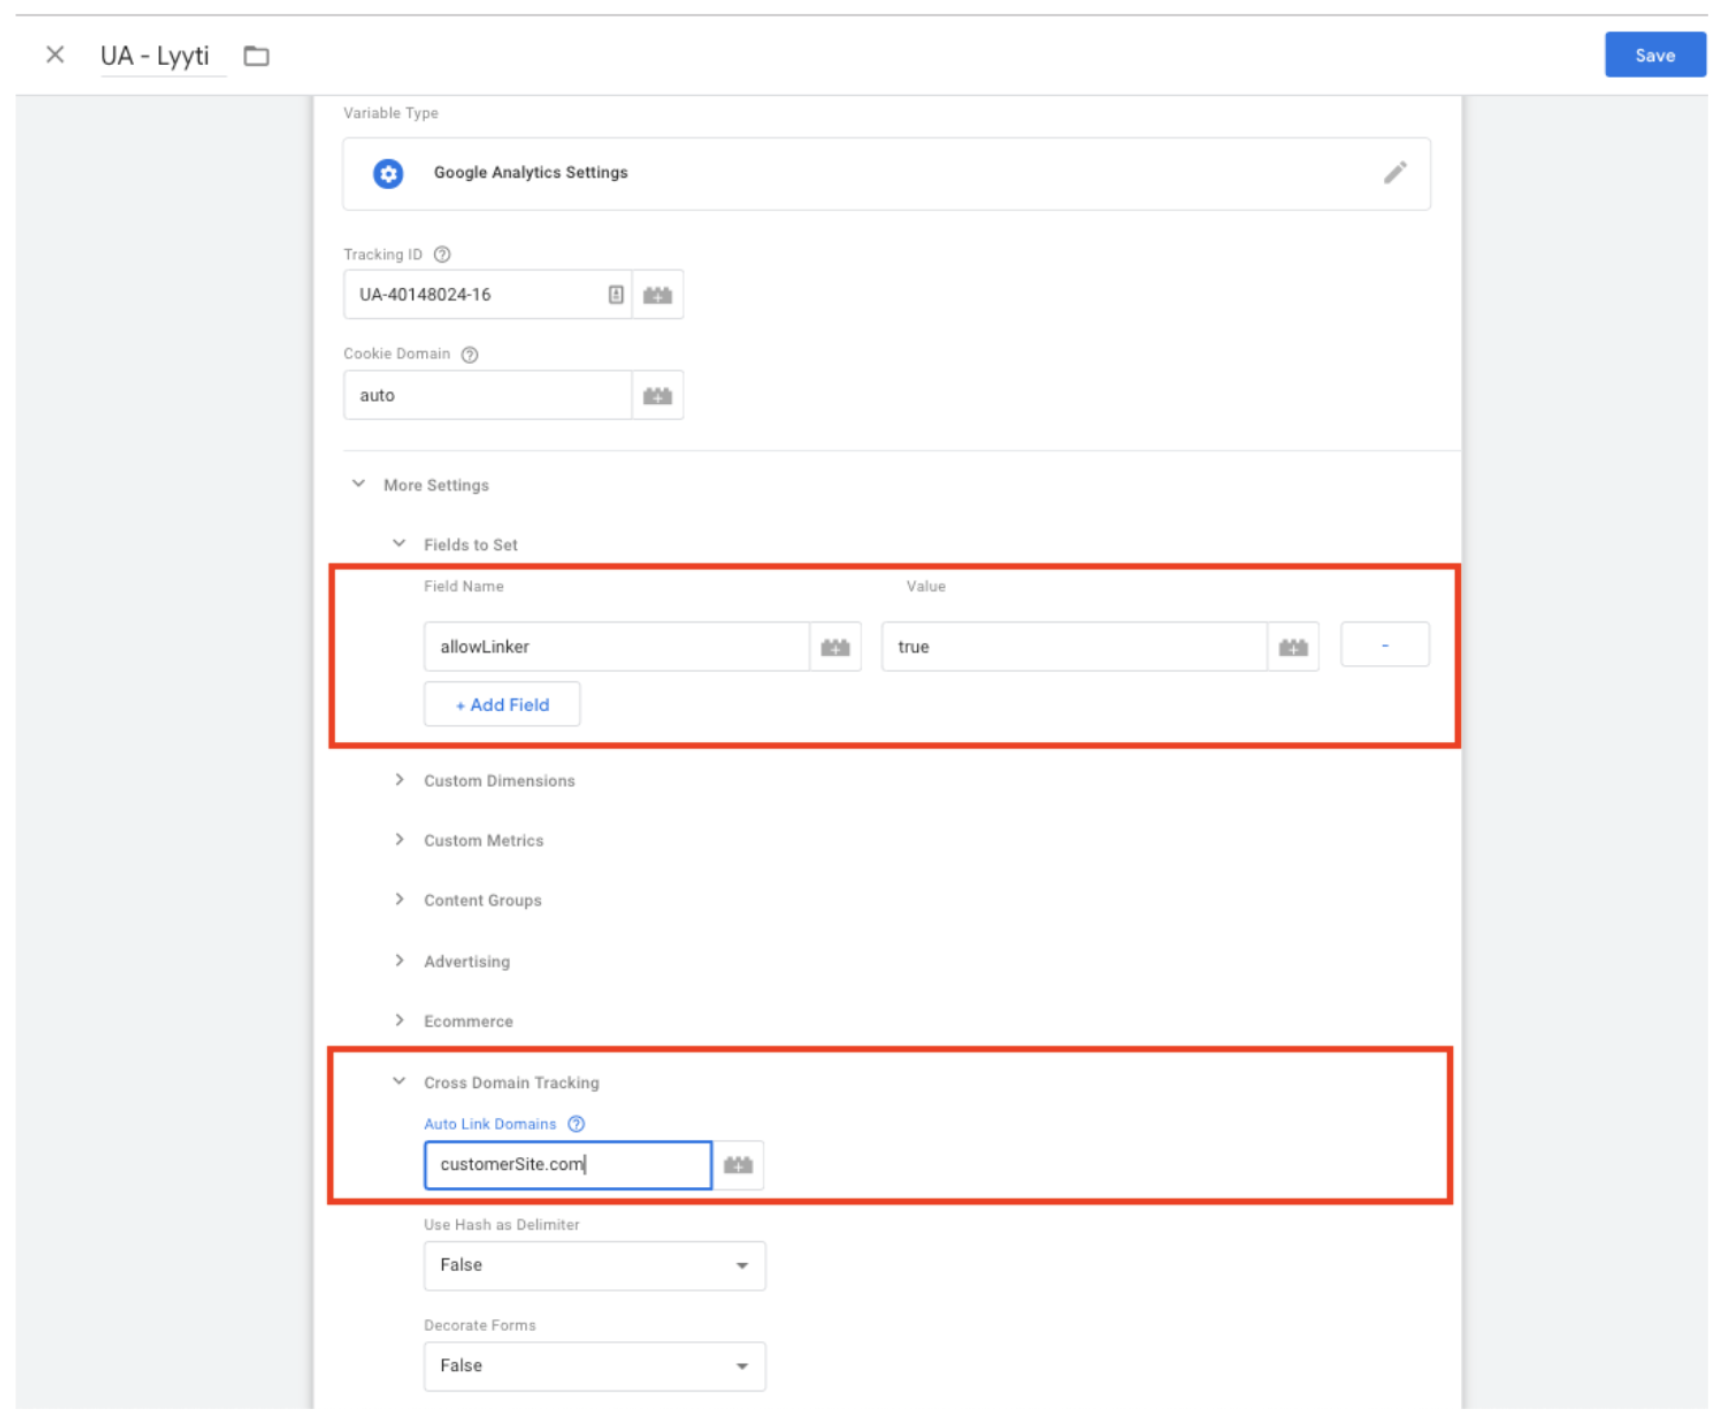Close the UA - Lyyti variable editor
Screen dimensions: 1720x1424
tap(55, 55)
